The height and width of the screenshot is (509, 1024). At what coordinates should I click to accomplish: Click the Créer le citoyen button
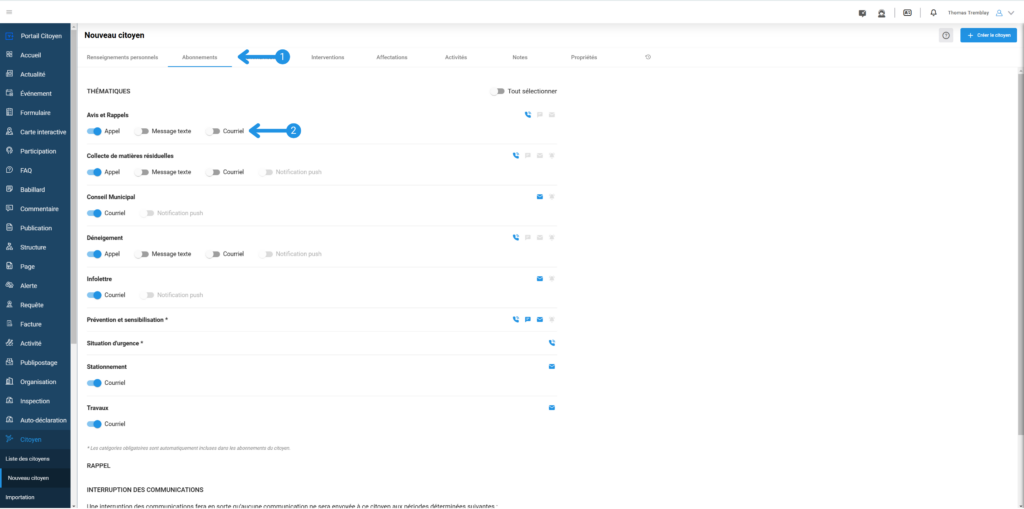988,35
